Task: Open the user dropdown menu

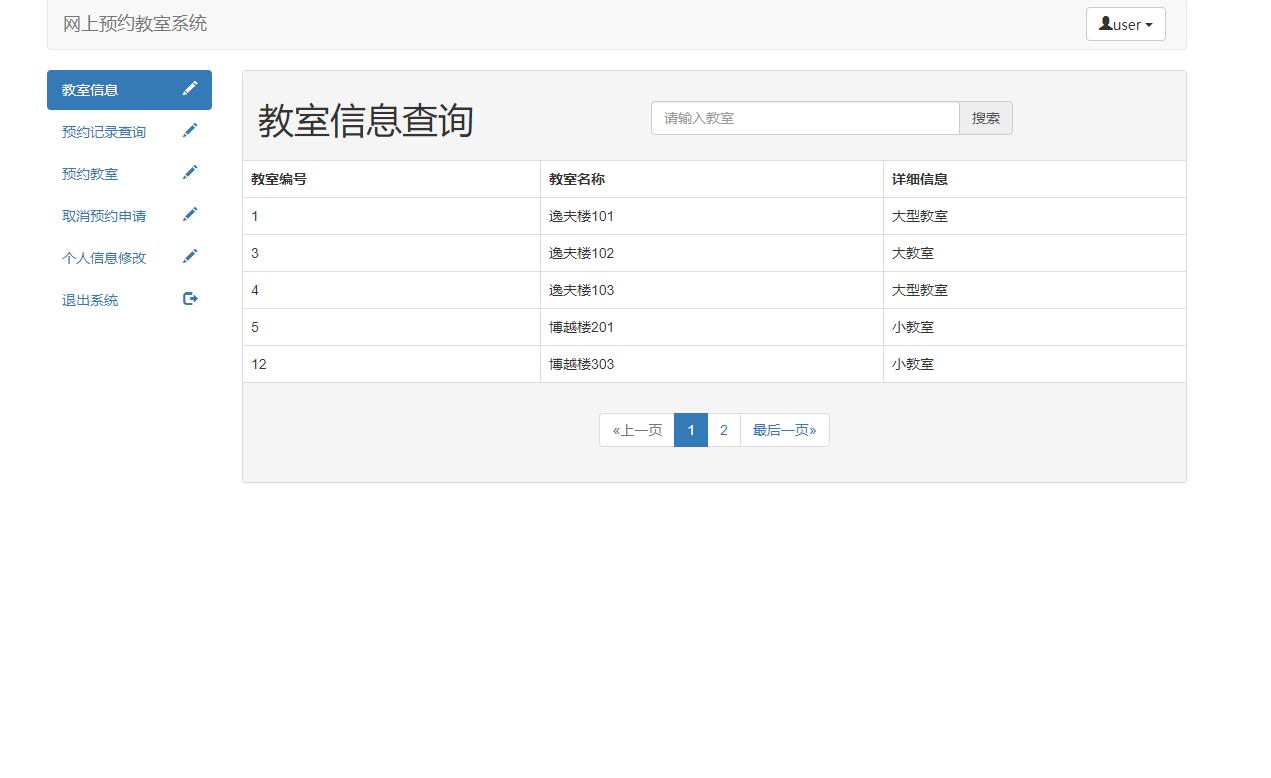Action: tap(1126, 23)
